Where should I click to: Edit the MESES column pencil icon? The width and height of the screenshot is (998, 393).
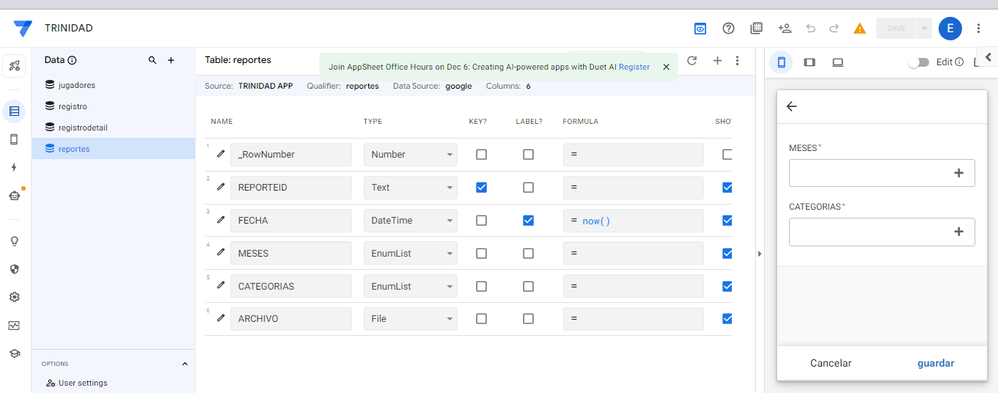click(x=221, y=252)
